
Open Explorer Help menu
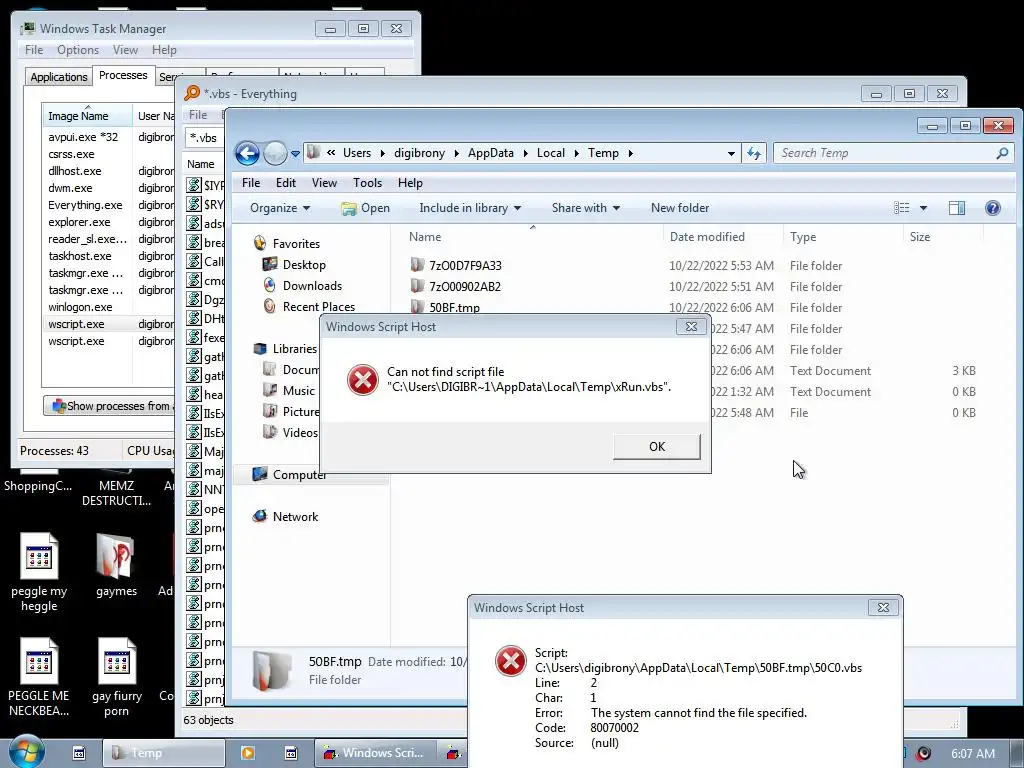[x=410, y=183]
